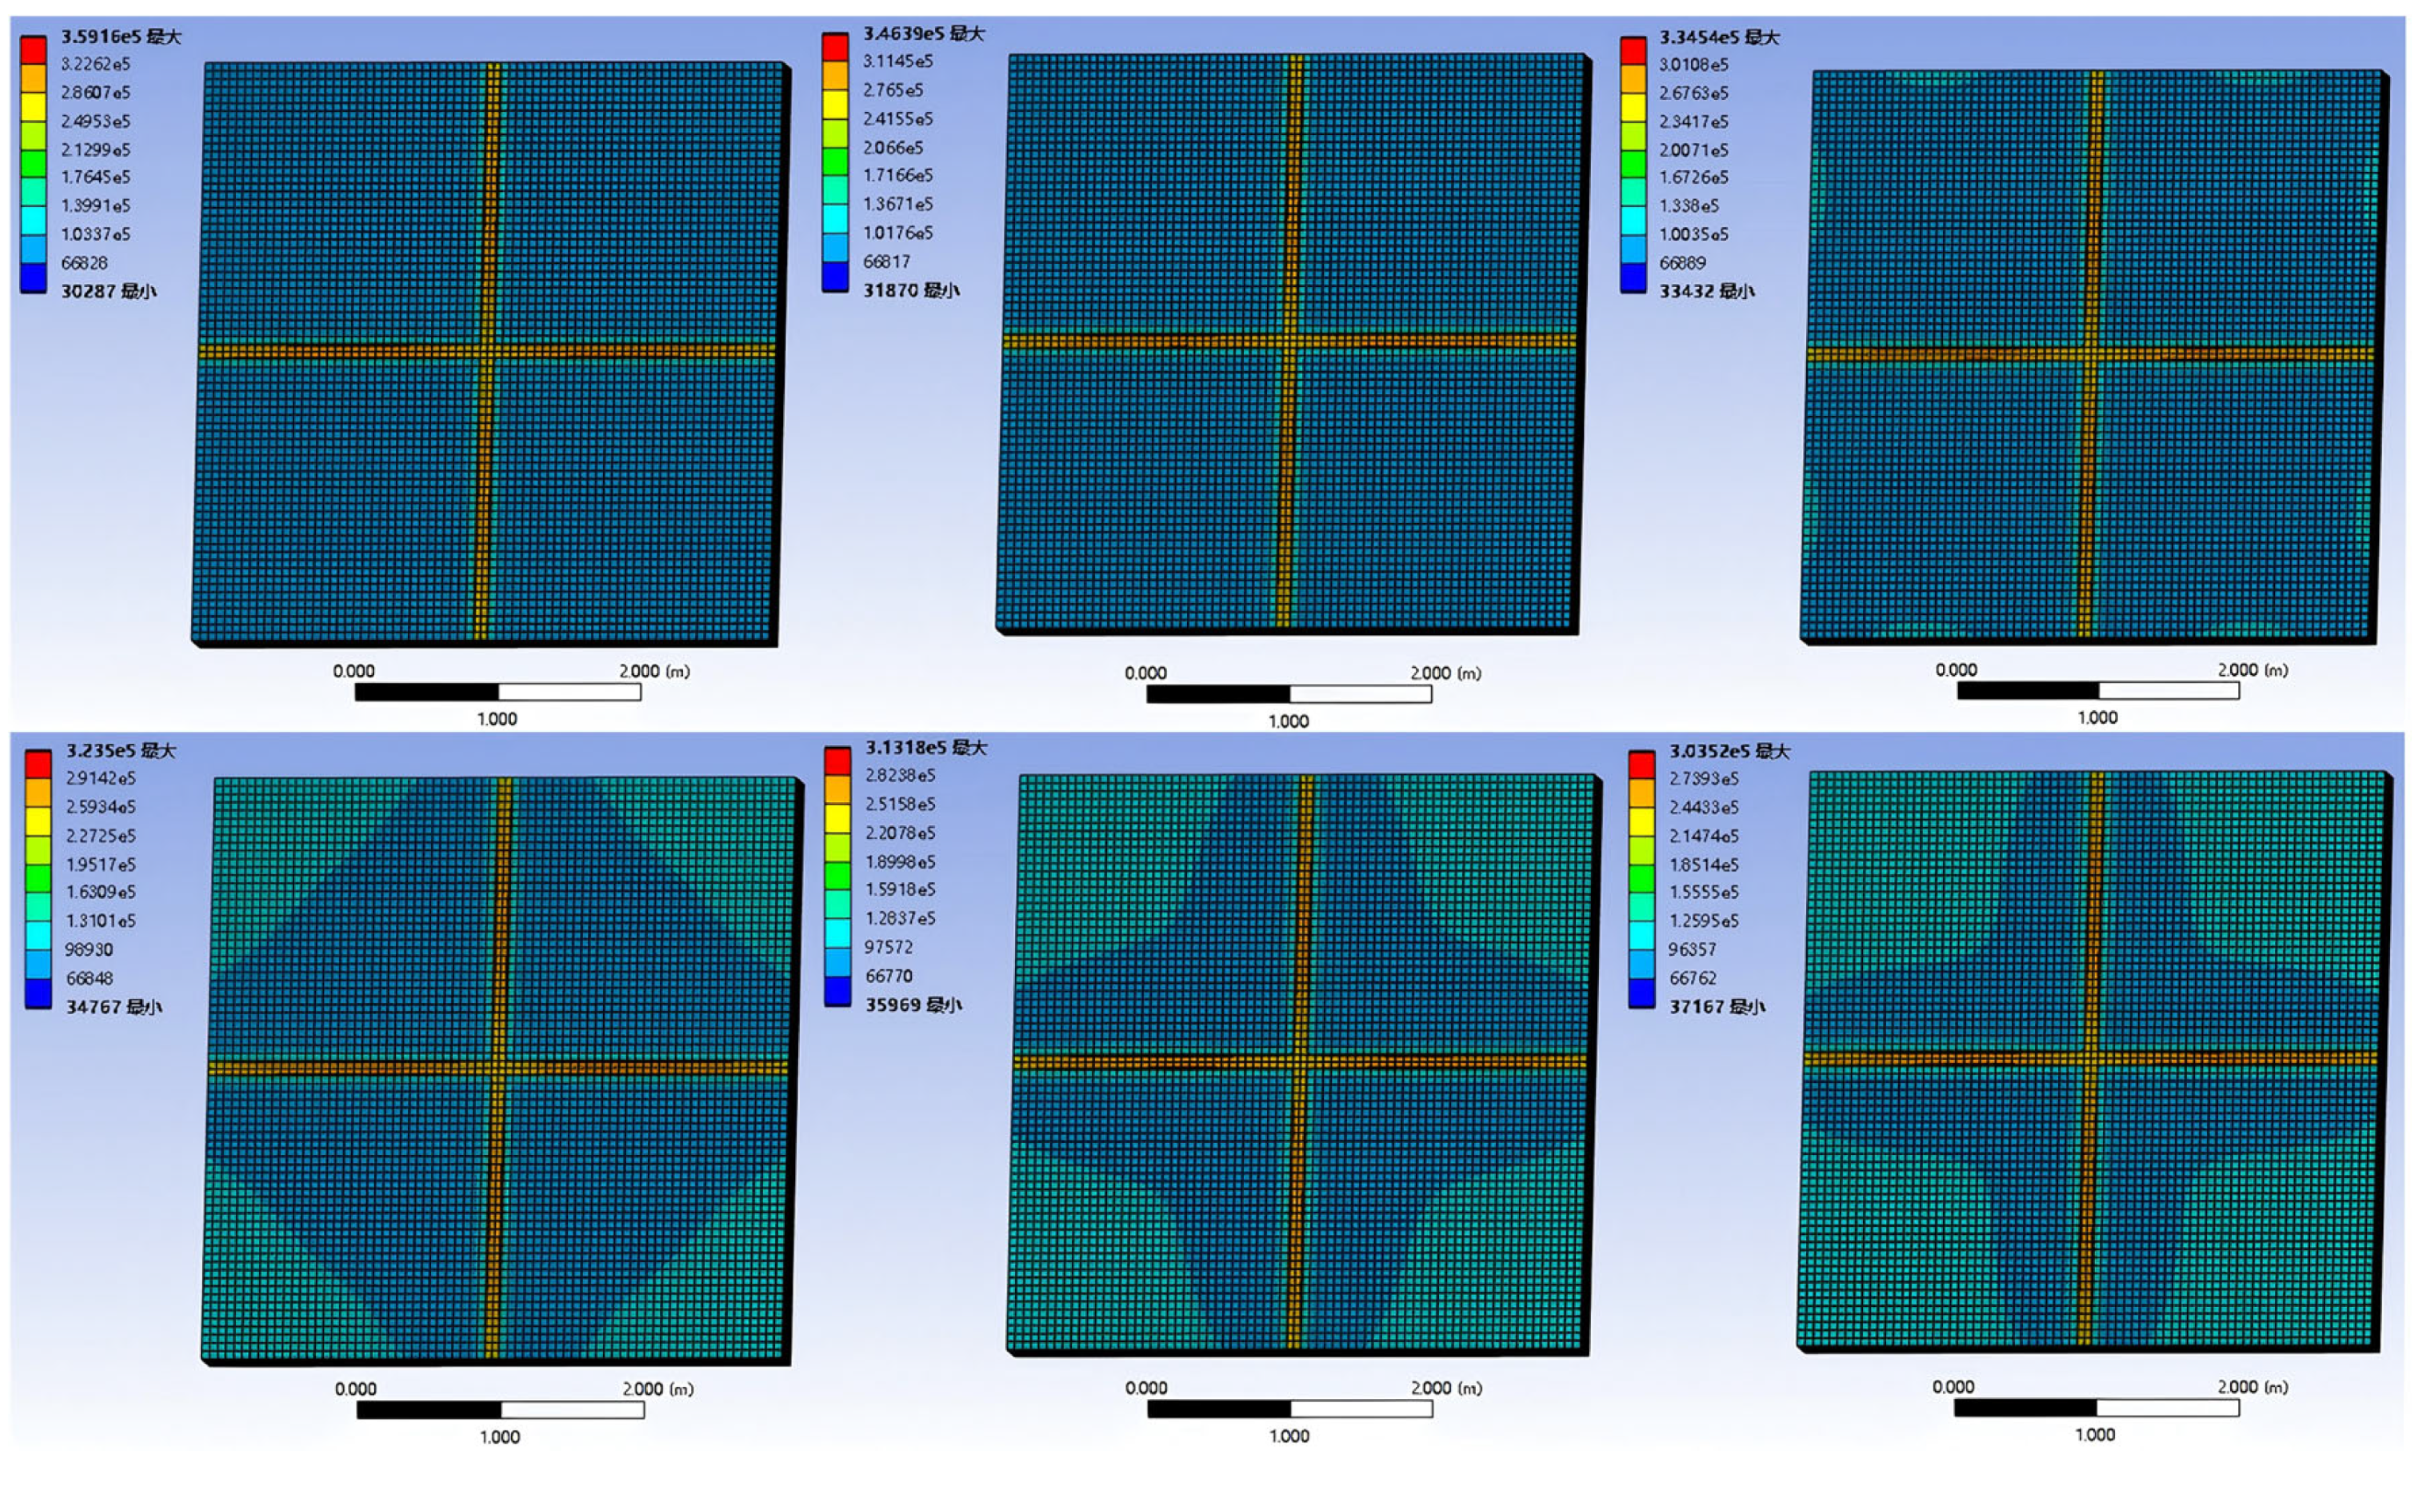This screenshot has height=1487, width=2419.
Task: Click center cross of top-middle mesh
Action: click(x=1291, y=341)
